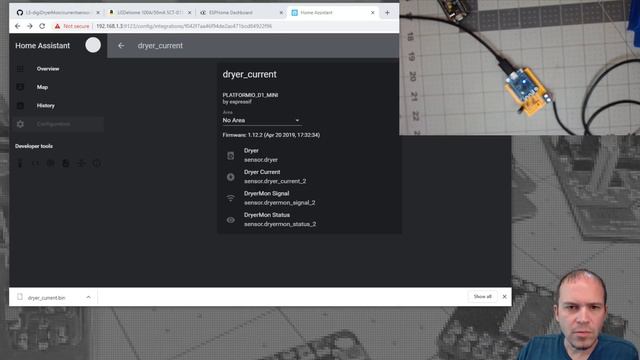
Task: Open History in the sidebar
Action: [57, 106]
